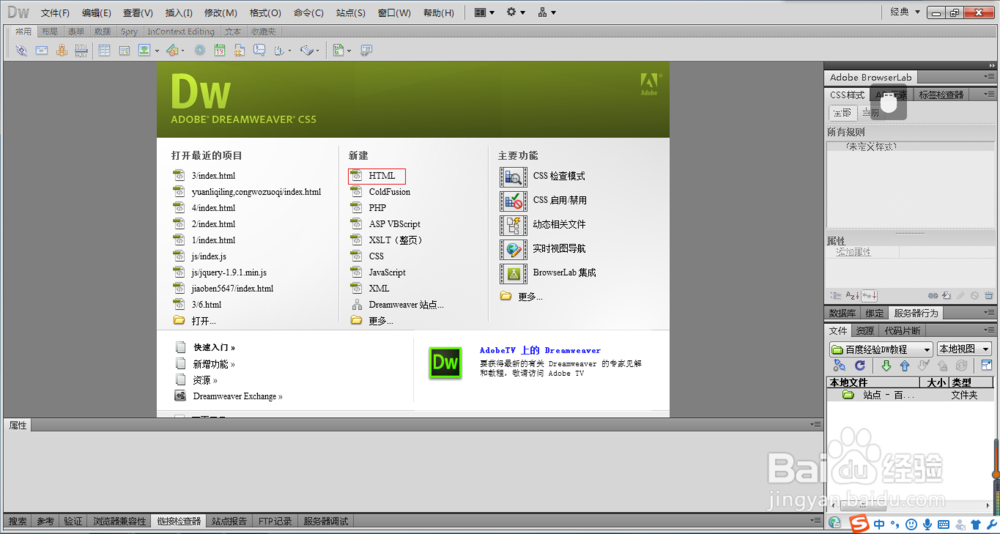This screenshot has width=1000, height=534.
Task: Click the AdobeTV 上的 Dreamweaver link
Action: (540, 350)
